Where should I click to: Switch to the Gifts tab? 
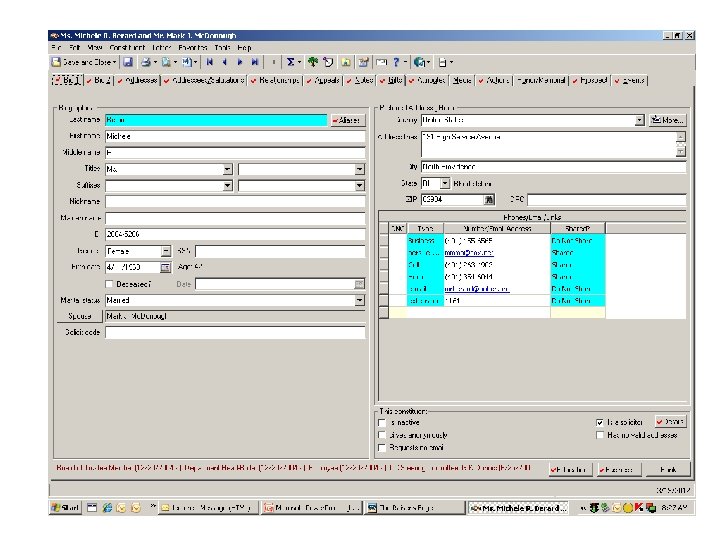(x=391, y=80)
